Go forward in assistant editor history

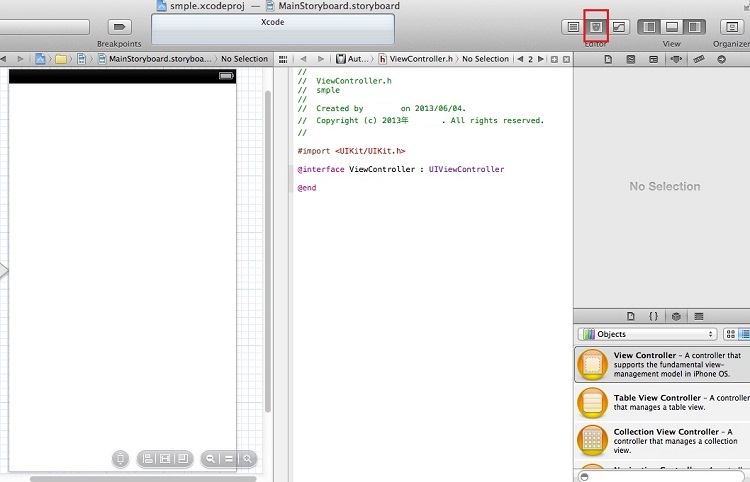[320, 59]
